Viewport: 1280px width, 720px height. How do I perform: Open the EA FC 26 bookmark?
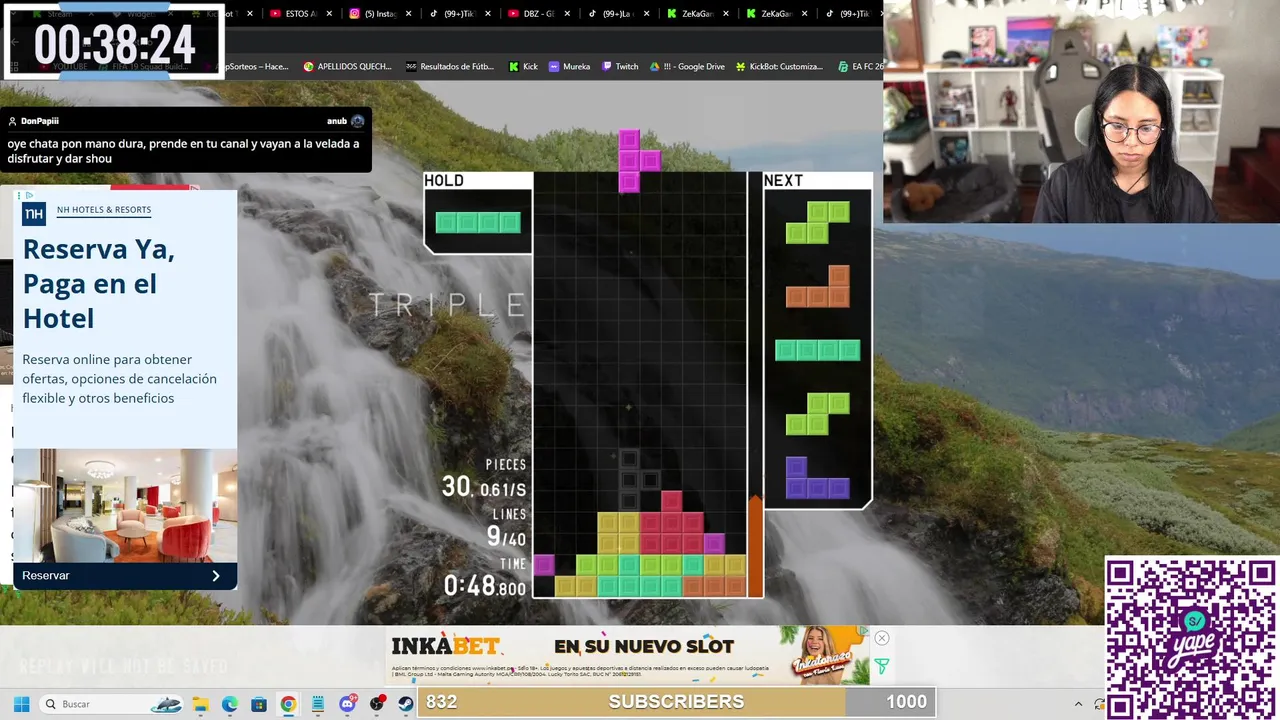859,66
